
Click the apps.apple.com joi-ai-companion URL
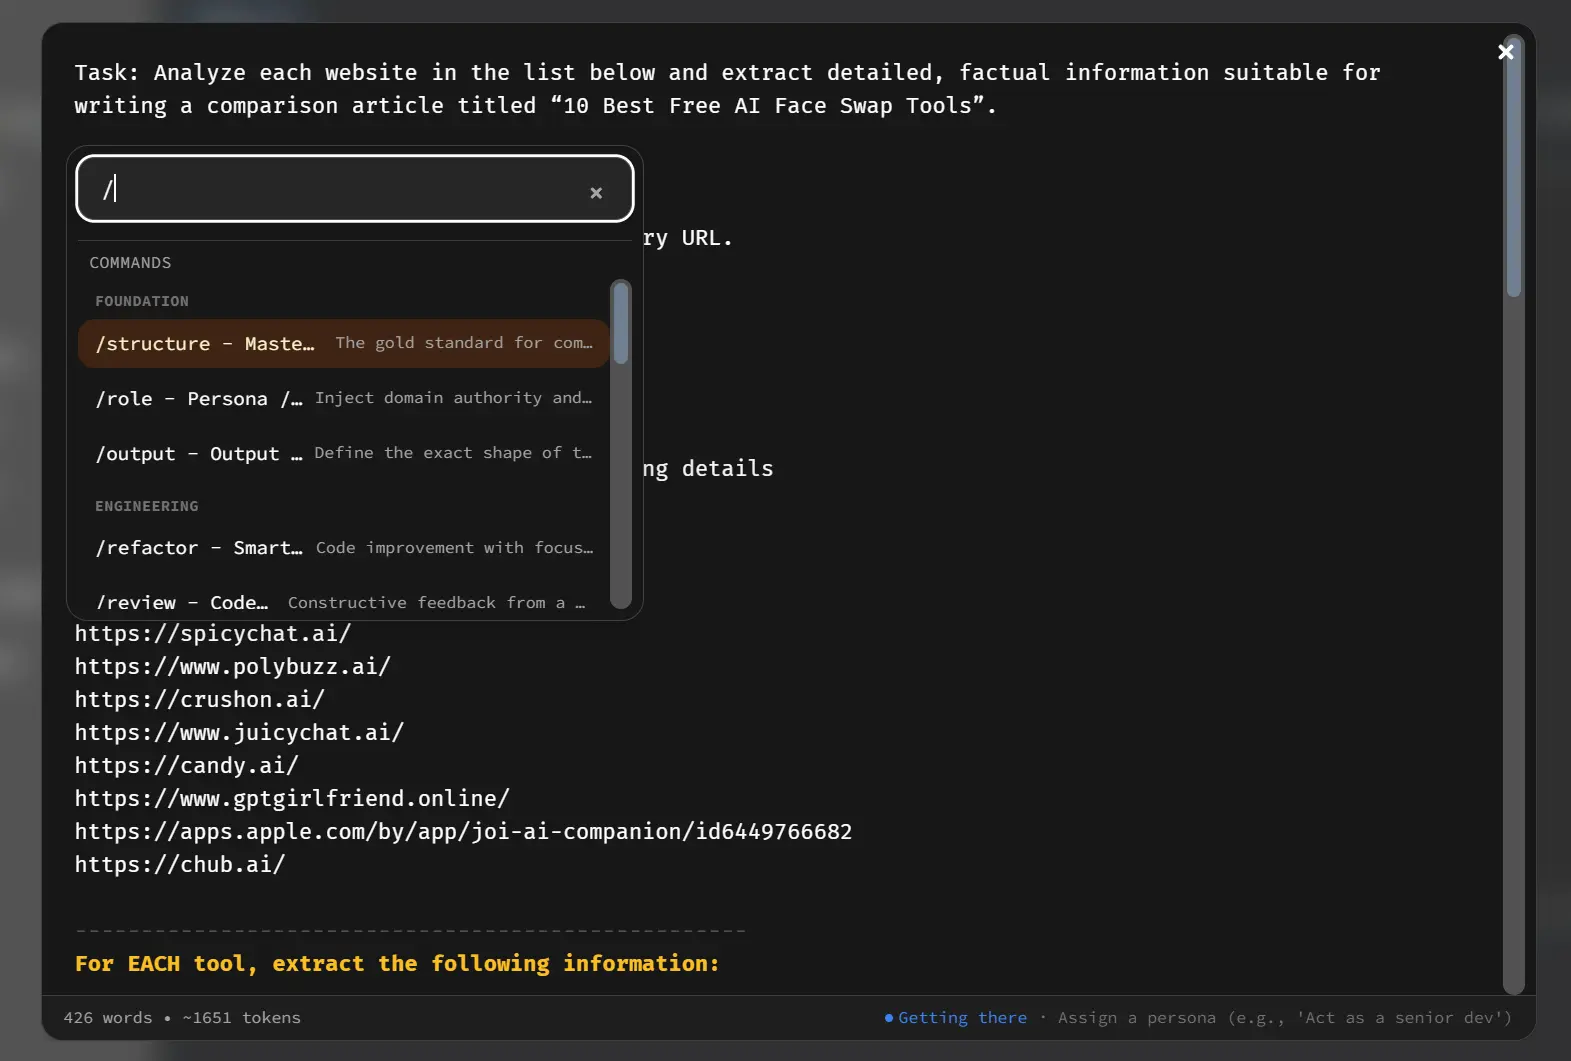[463, 832]
